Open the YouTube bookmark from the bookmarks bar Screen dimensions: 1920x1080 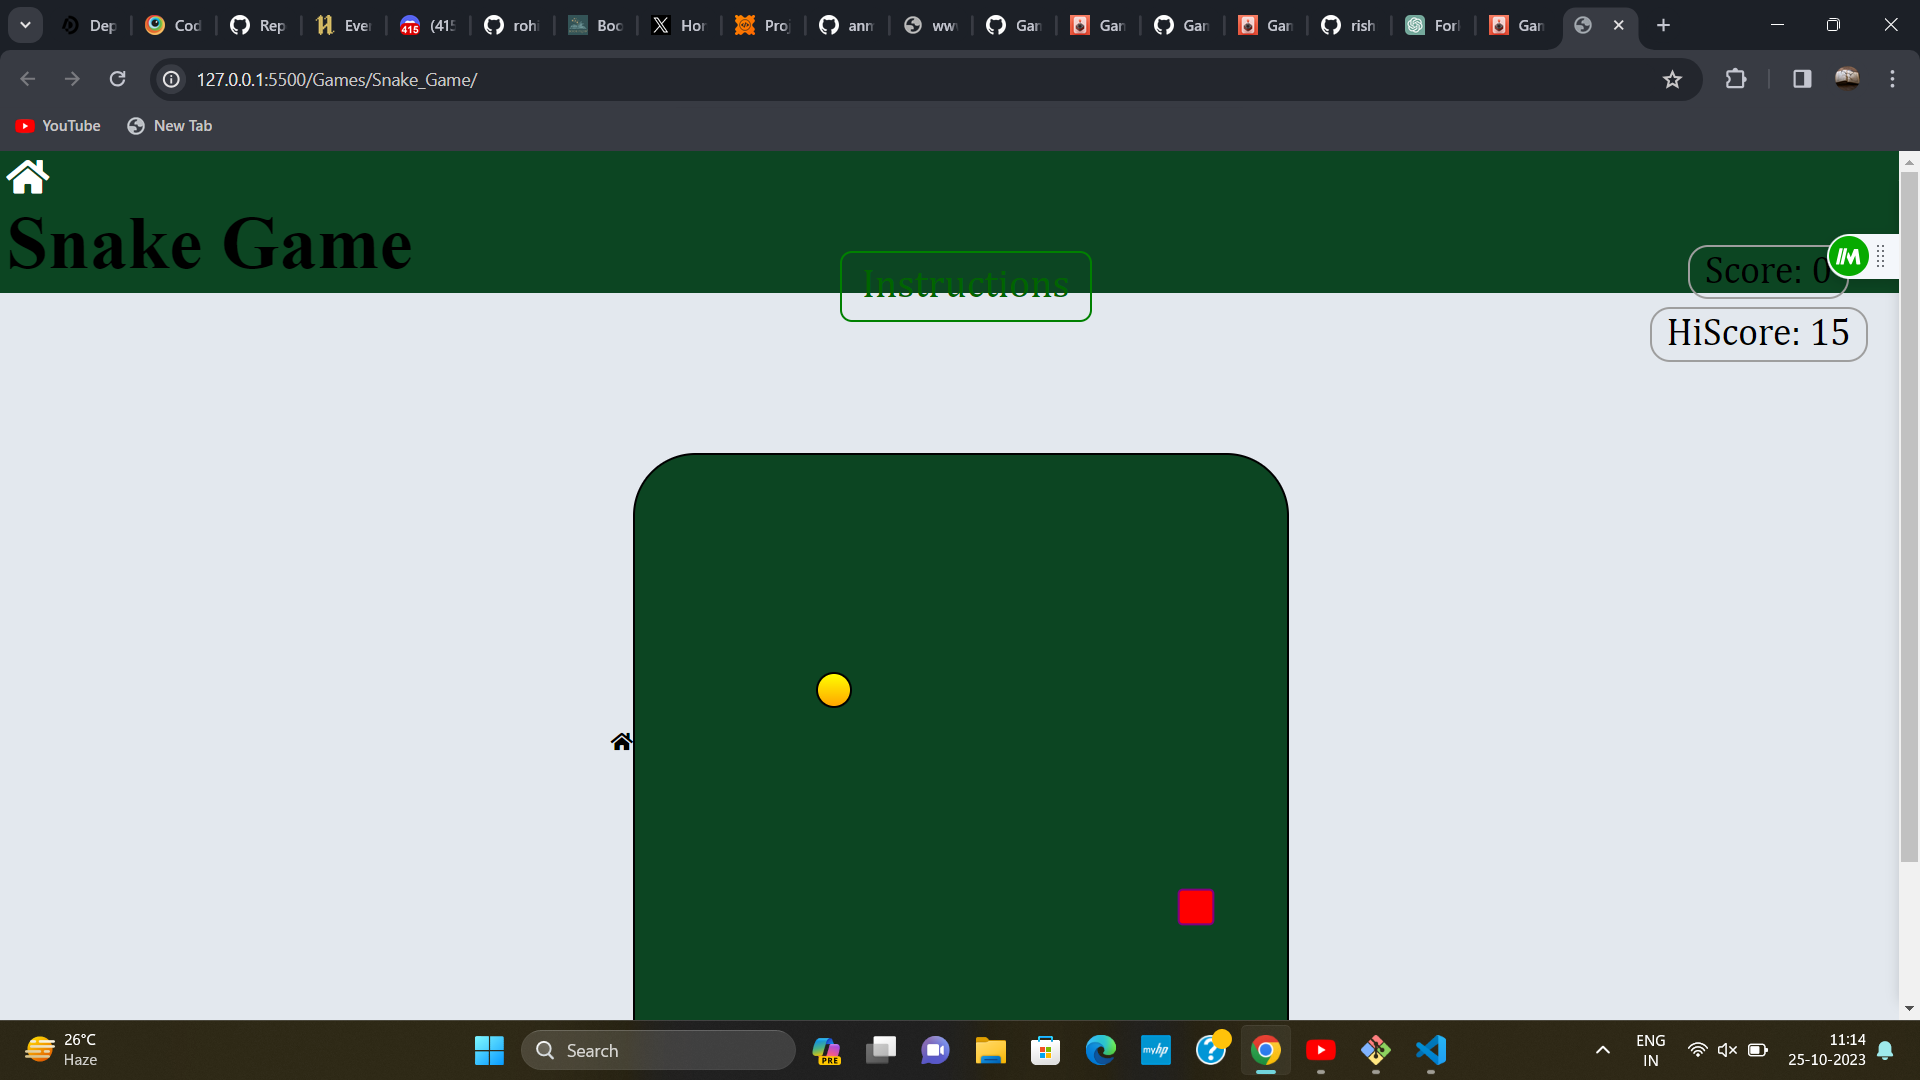[57, 125]
